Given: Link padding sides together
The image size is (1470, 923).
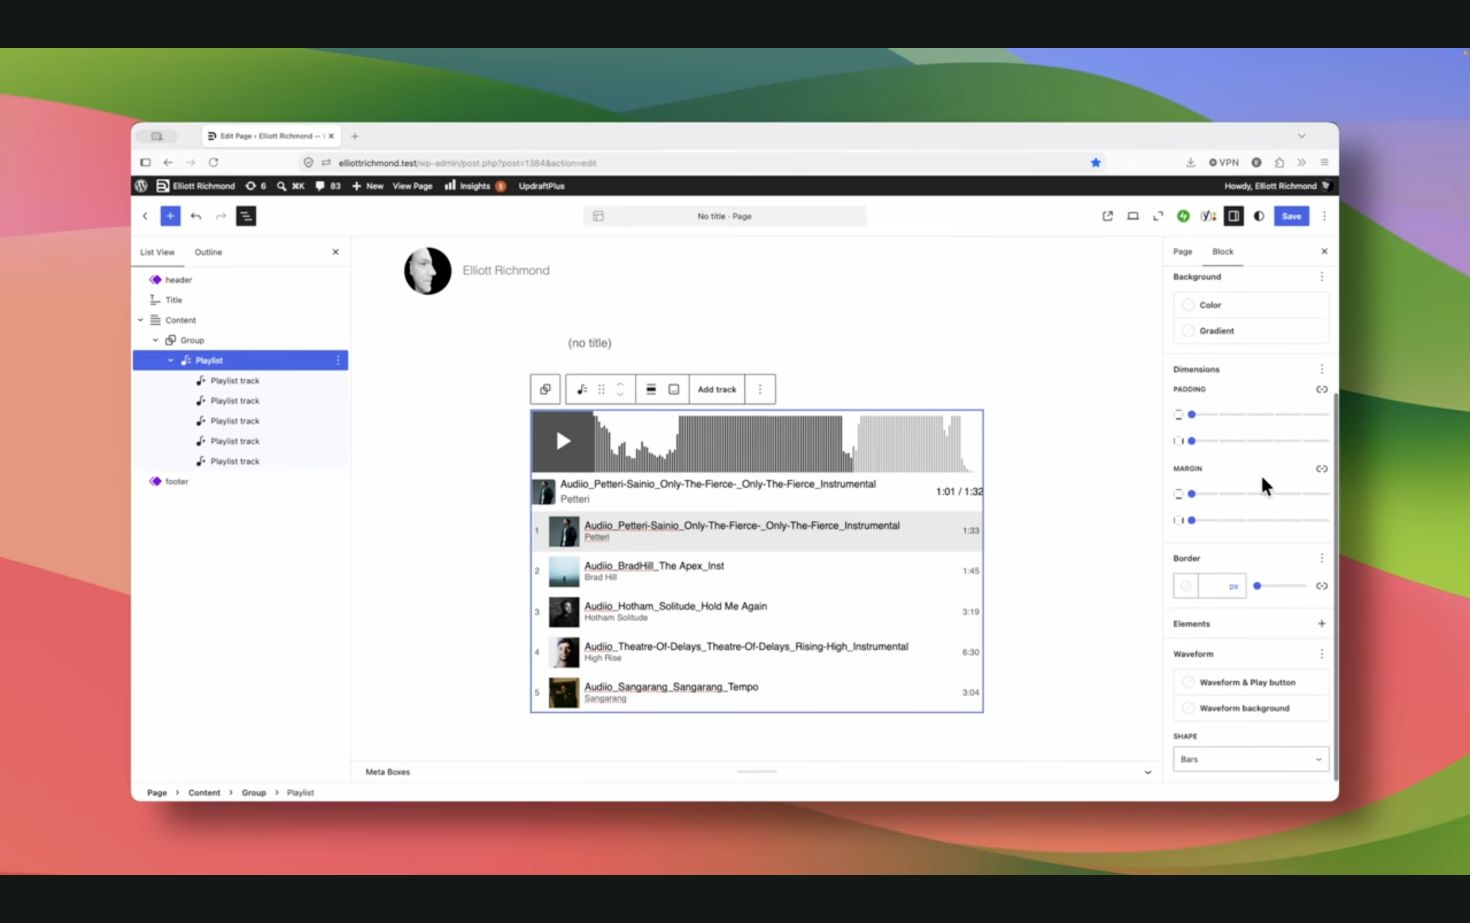Looking at the screenshot, I should pyautogui.click(x=1322, y=389).
